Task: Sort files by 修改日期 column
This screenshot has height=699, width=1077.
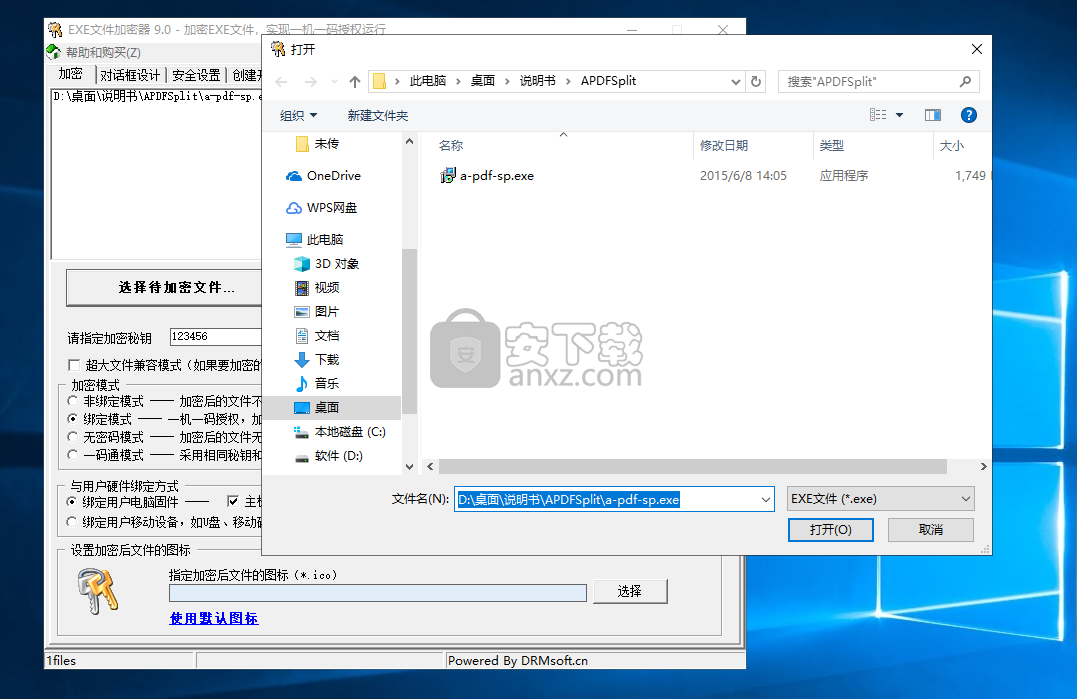Action: point(724,146)
